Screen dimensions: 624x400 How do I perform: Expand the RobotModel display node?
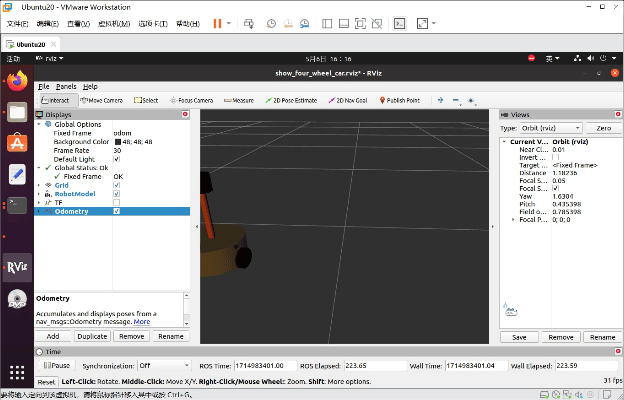click(39, 194)
